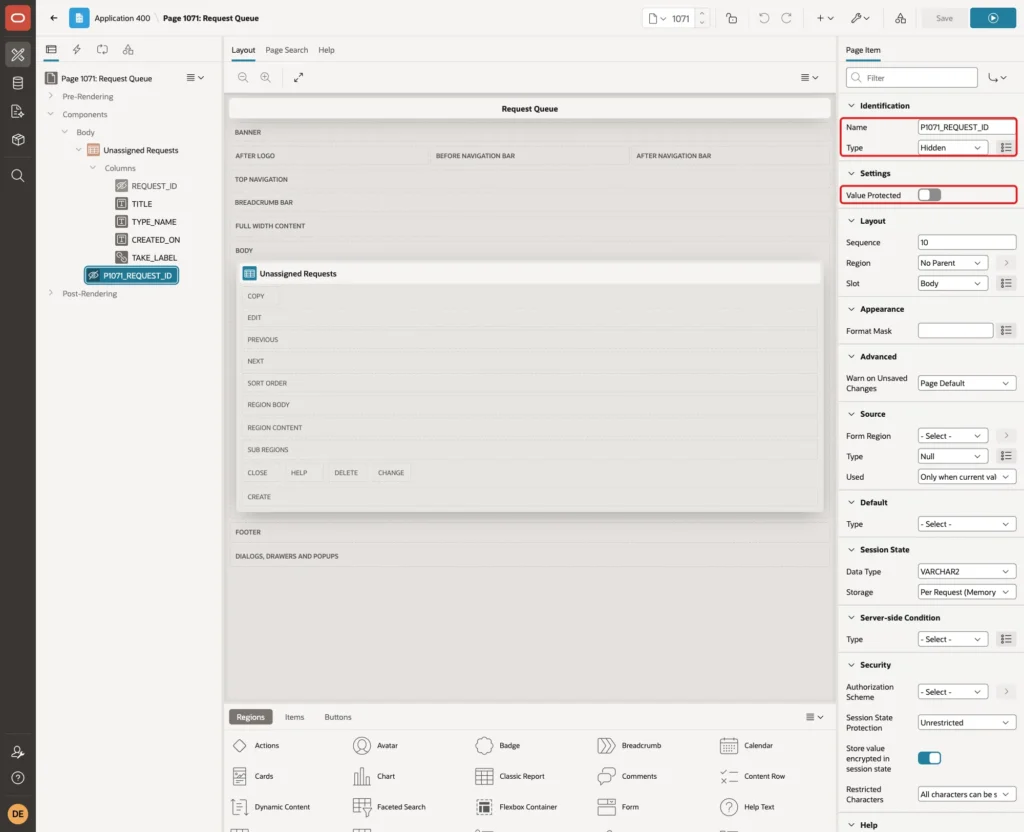Switch to Shared Components tab icon
The width and height of the screenshot is (1024, 832).
click(128, 50)
